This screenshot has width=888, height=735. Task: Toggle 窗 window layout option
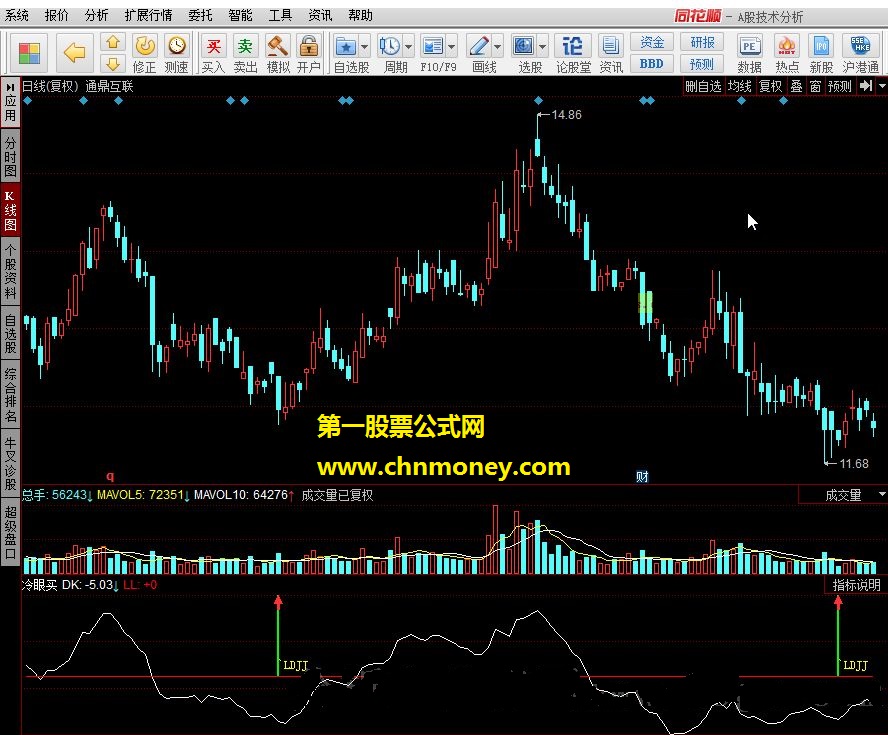click(x=816, y=86)
